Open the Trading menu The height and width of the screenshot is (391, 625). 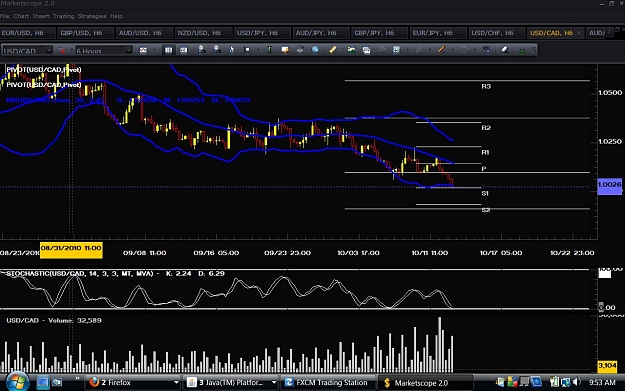point(63,16)
